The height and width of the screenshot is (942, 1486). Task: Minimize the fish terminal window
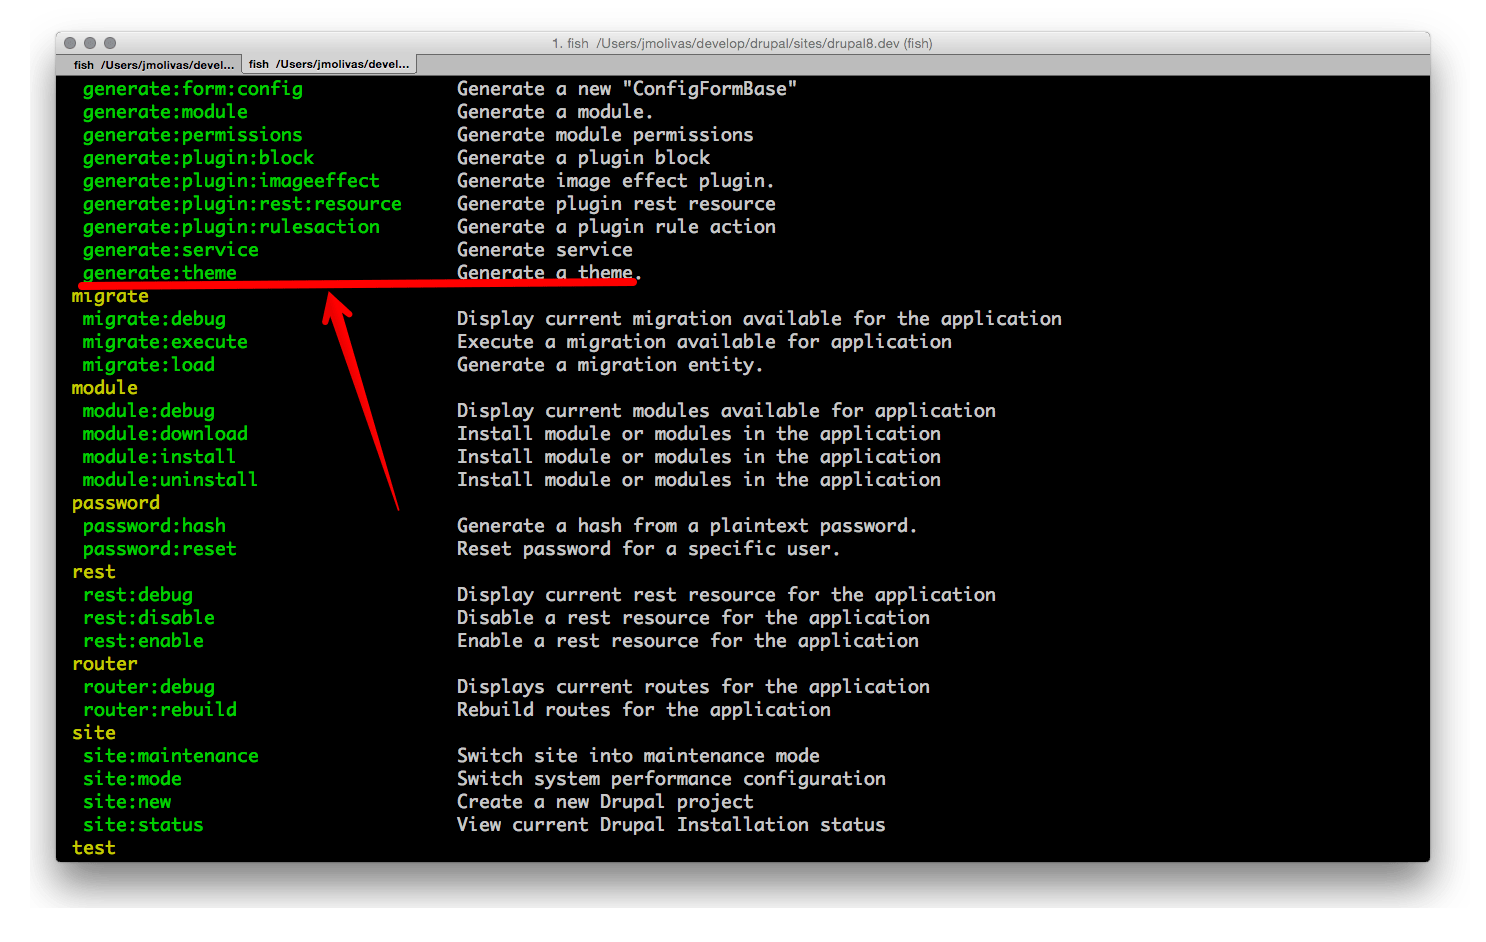90,43
